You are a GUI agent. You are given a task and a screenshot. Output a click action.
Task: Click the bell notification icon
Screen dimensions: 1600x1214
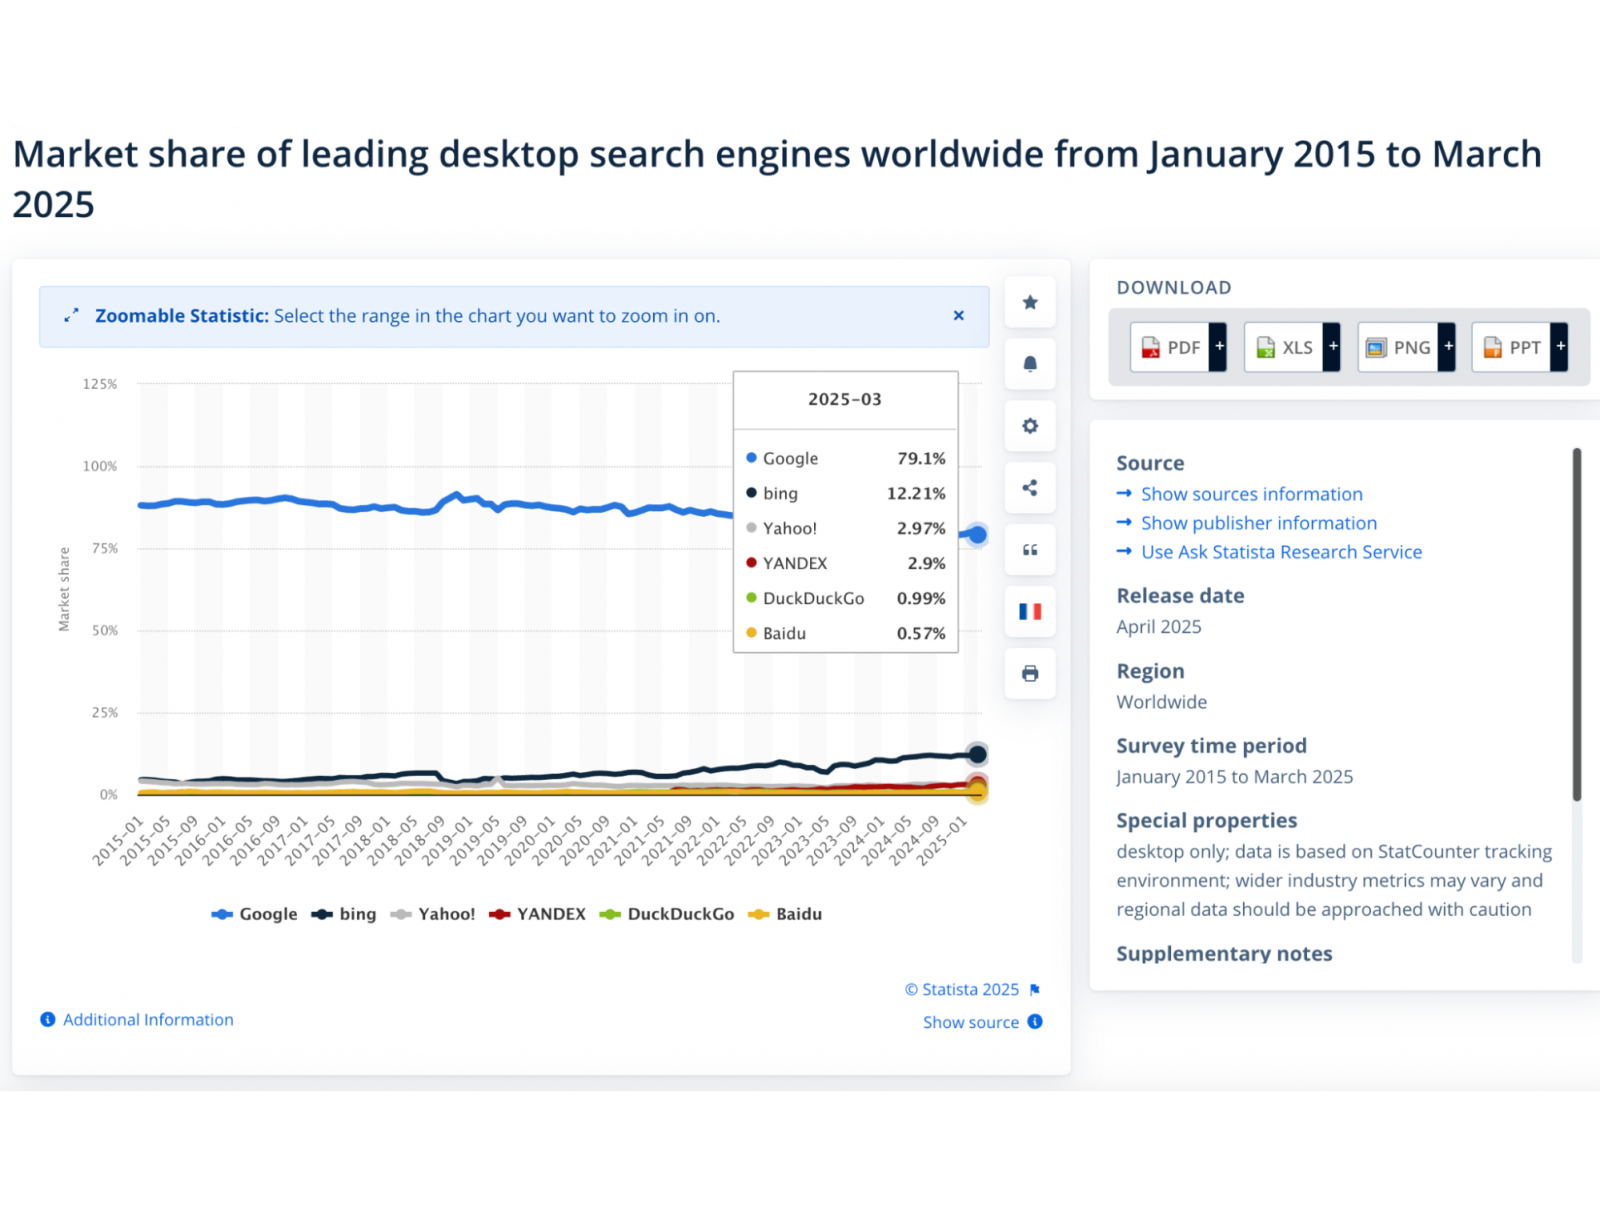click(x=1030, y=364)
